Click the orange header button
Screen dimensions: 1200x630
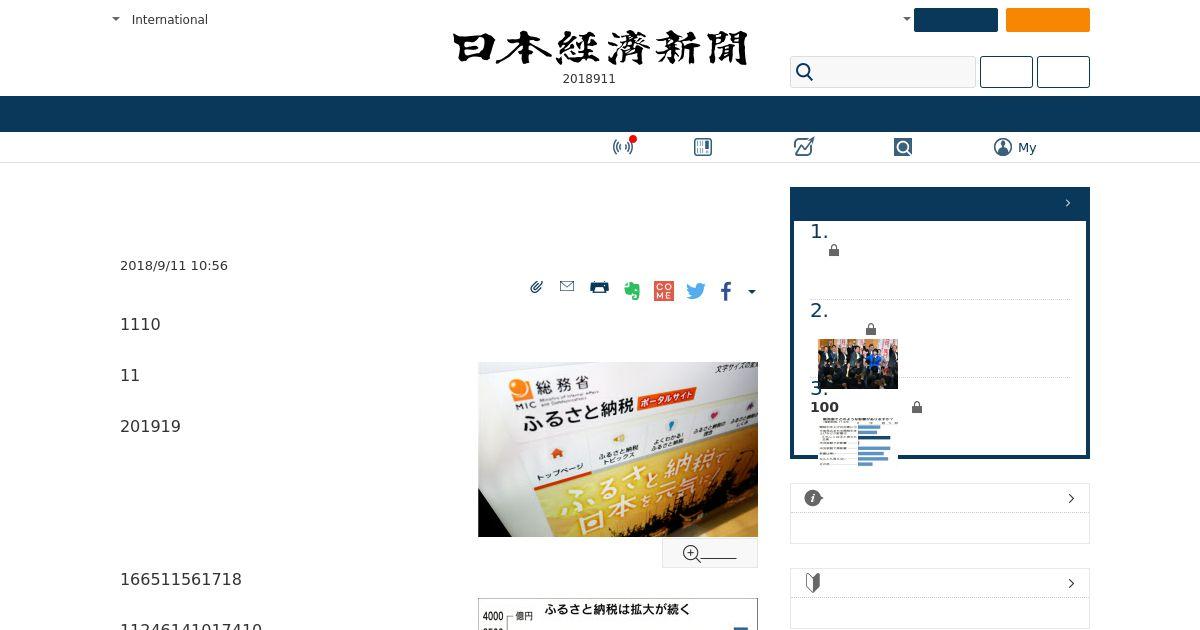1048,20
